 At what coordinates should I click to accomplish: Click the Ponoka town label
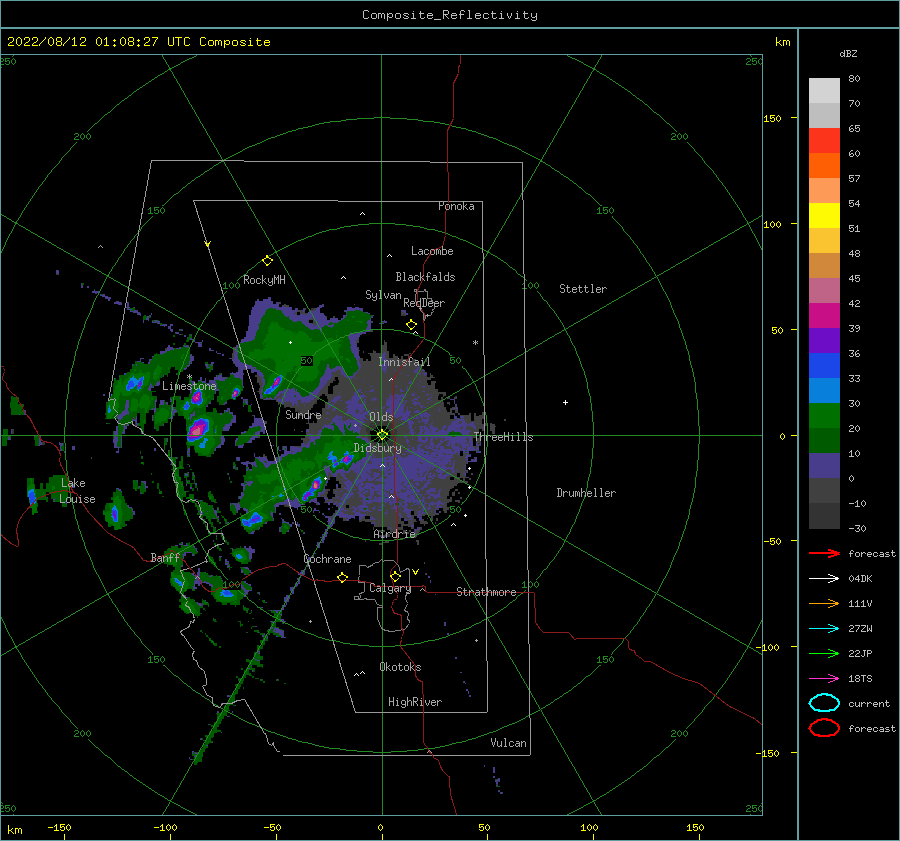click(456, 206)
